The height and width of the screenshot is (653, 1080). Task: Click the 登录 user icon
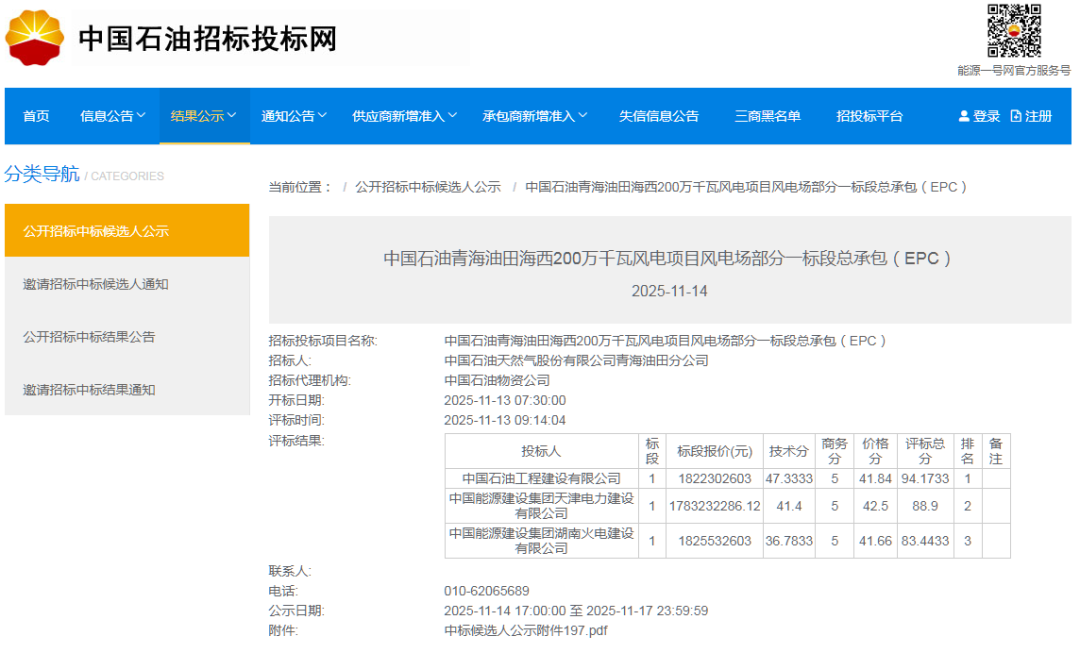click(x=964, y=116)
